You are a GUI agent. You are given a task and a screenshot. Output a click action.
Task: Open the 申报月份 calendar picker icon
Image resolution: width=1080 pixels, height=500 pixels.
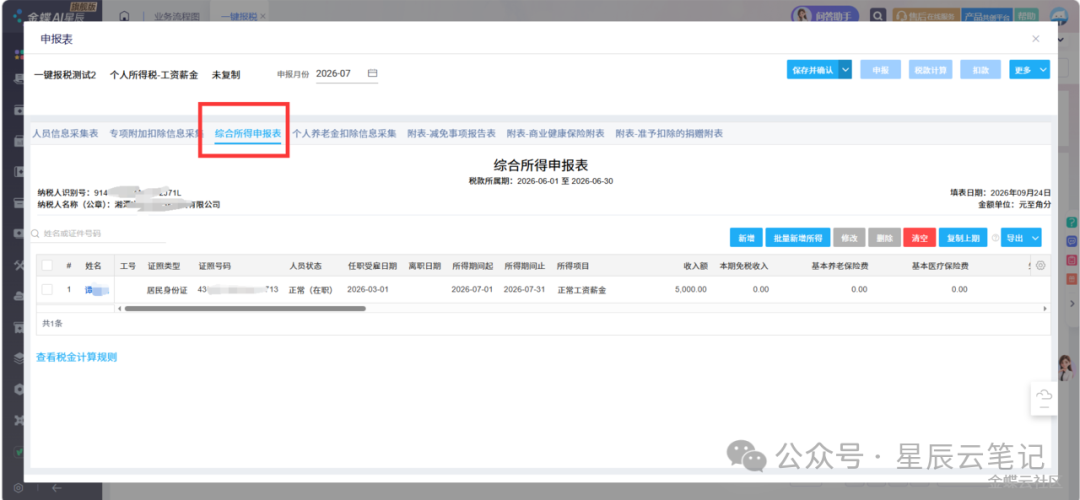[x=373, y=73]
